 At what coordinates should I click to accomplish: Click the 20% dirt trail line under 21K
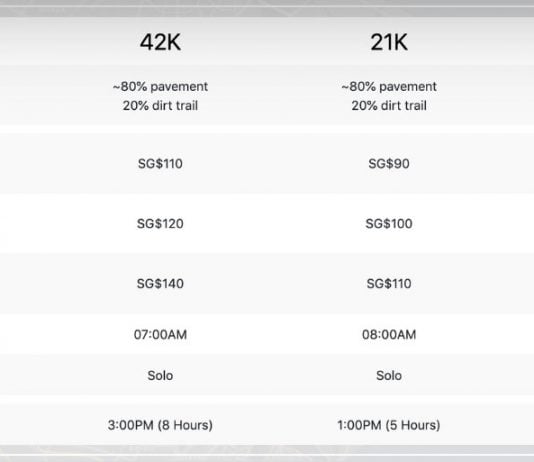click(x=389, y=106)
